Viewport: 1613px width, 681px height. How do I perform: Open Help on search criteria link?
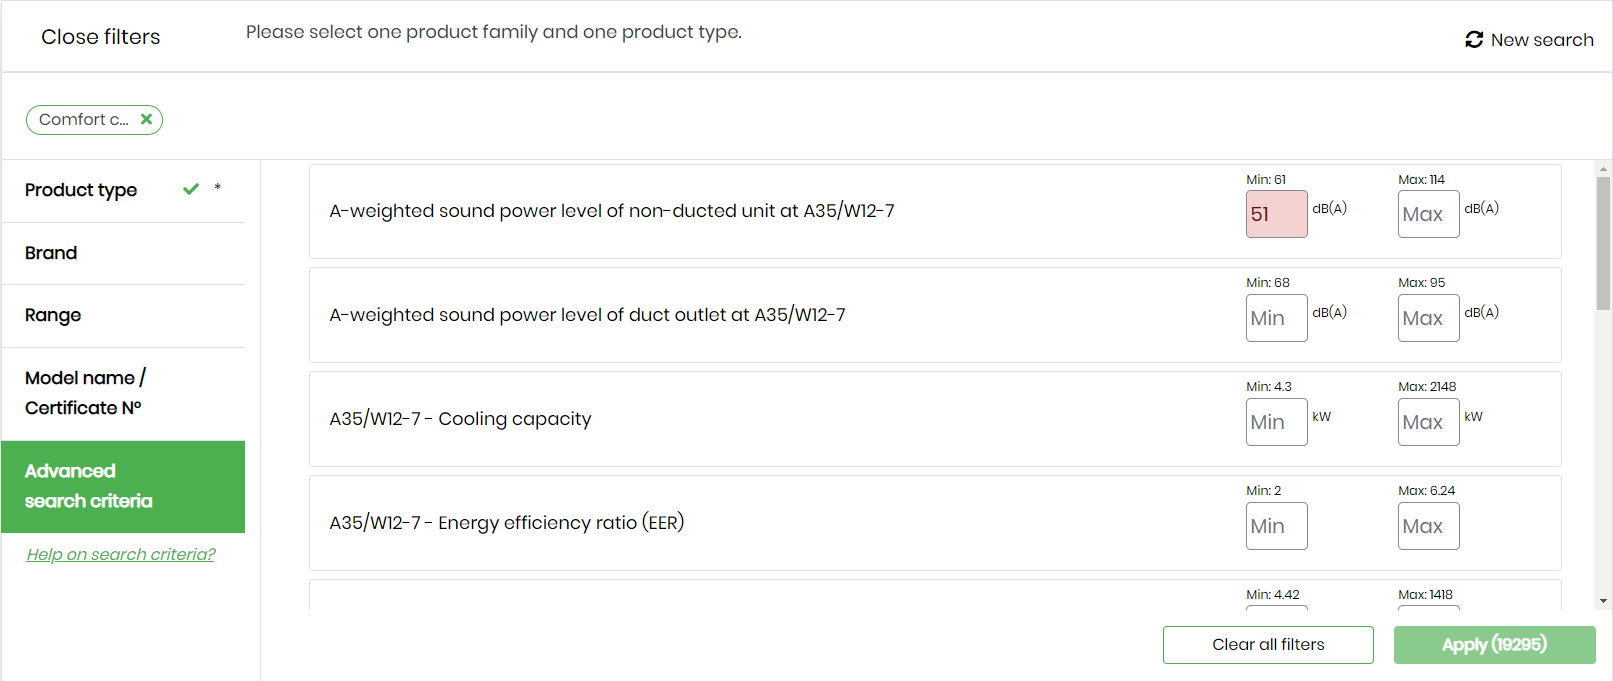121,554
